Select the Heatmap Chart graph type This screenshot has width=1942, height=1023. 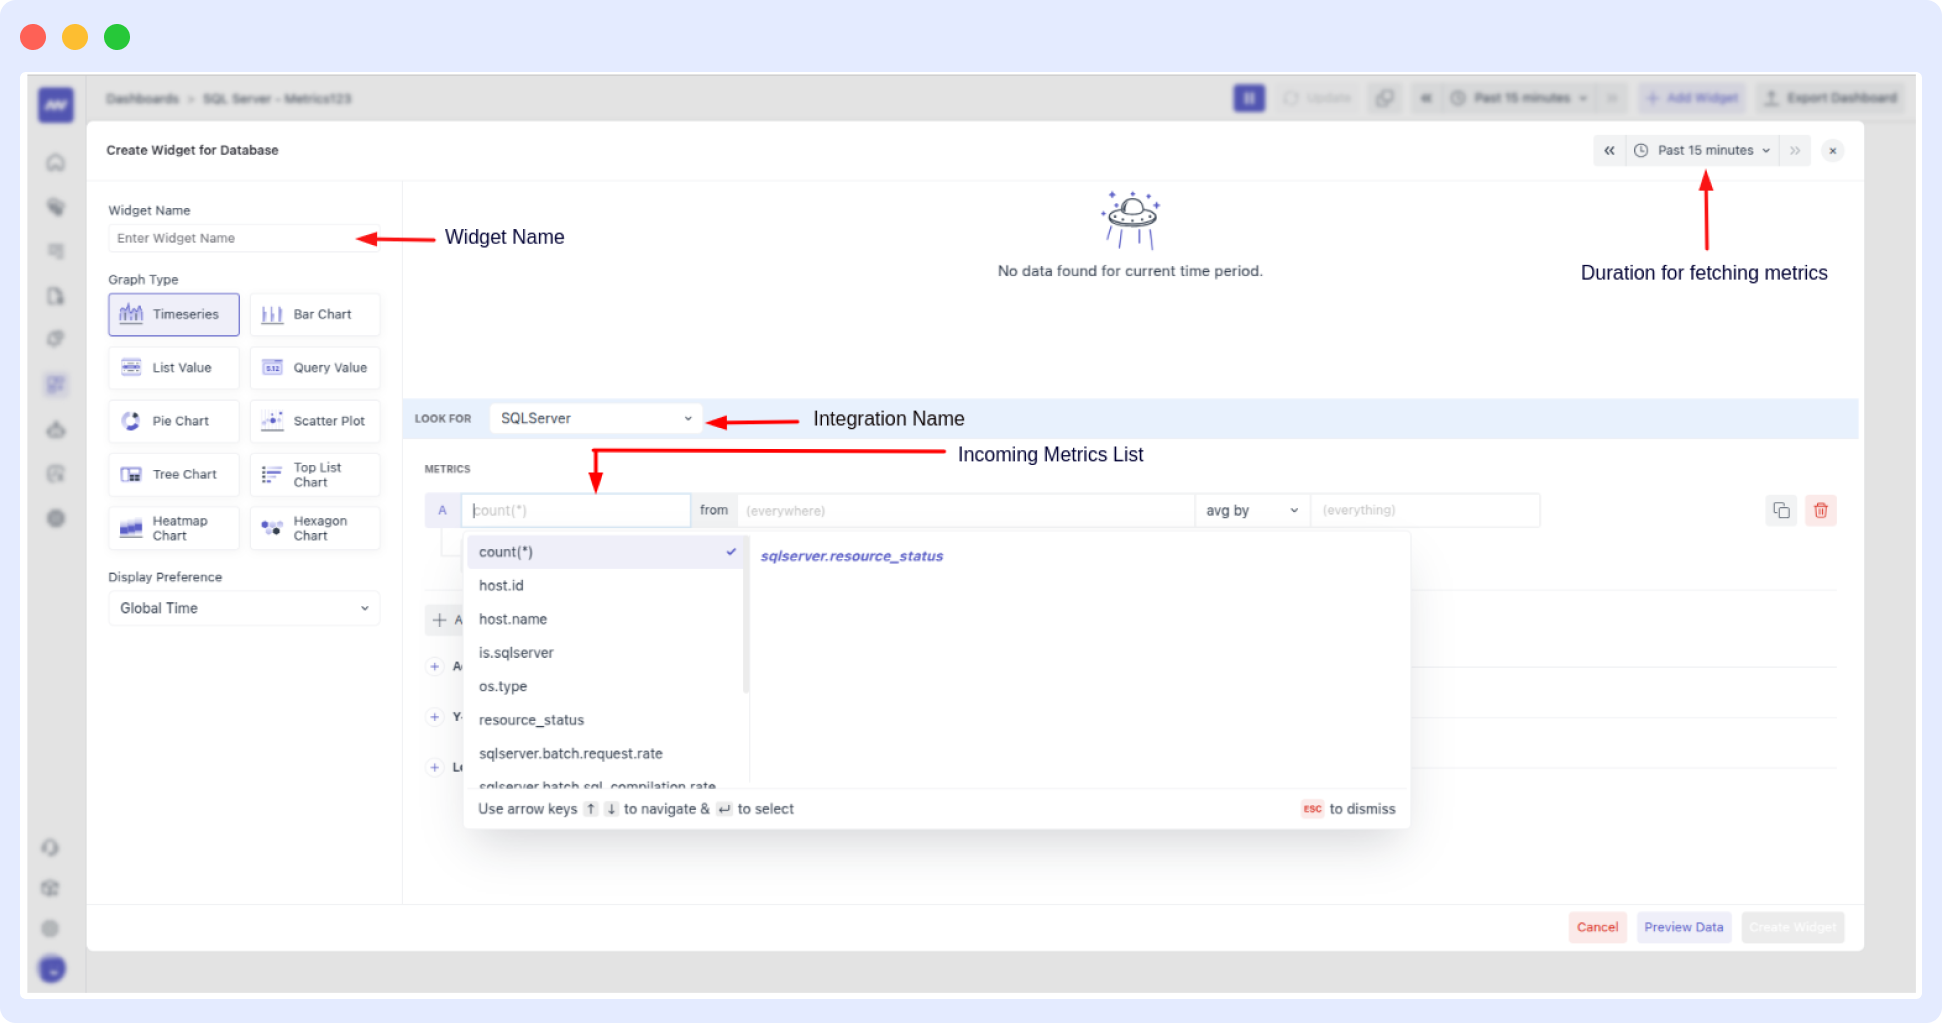[x=173, y=527]
